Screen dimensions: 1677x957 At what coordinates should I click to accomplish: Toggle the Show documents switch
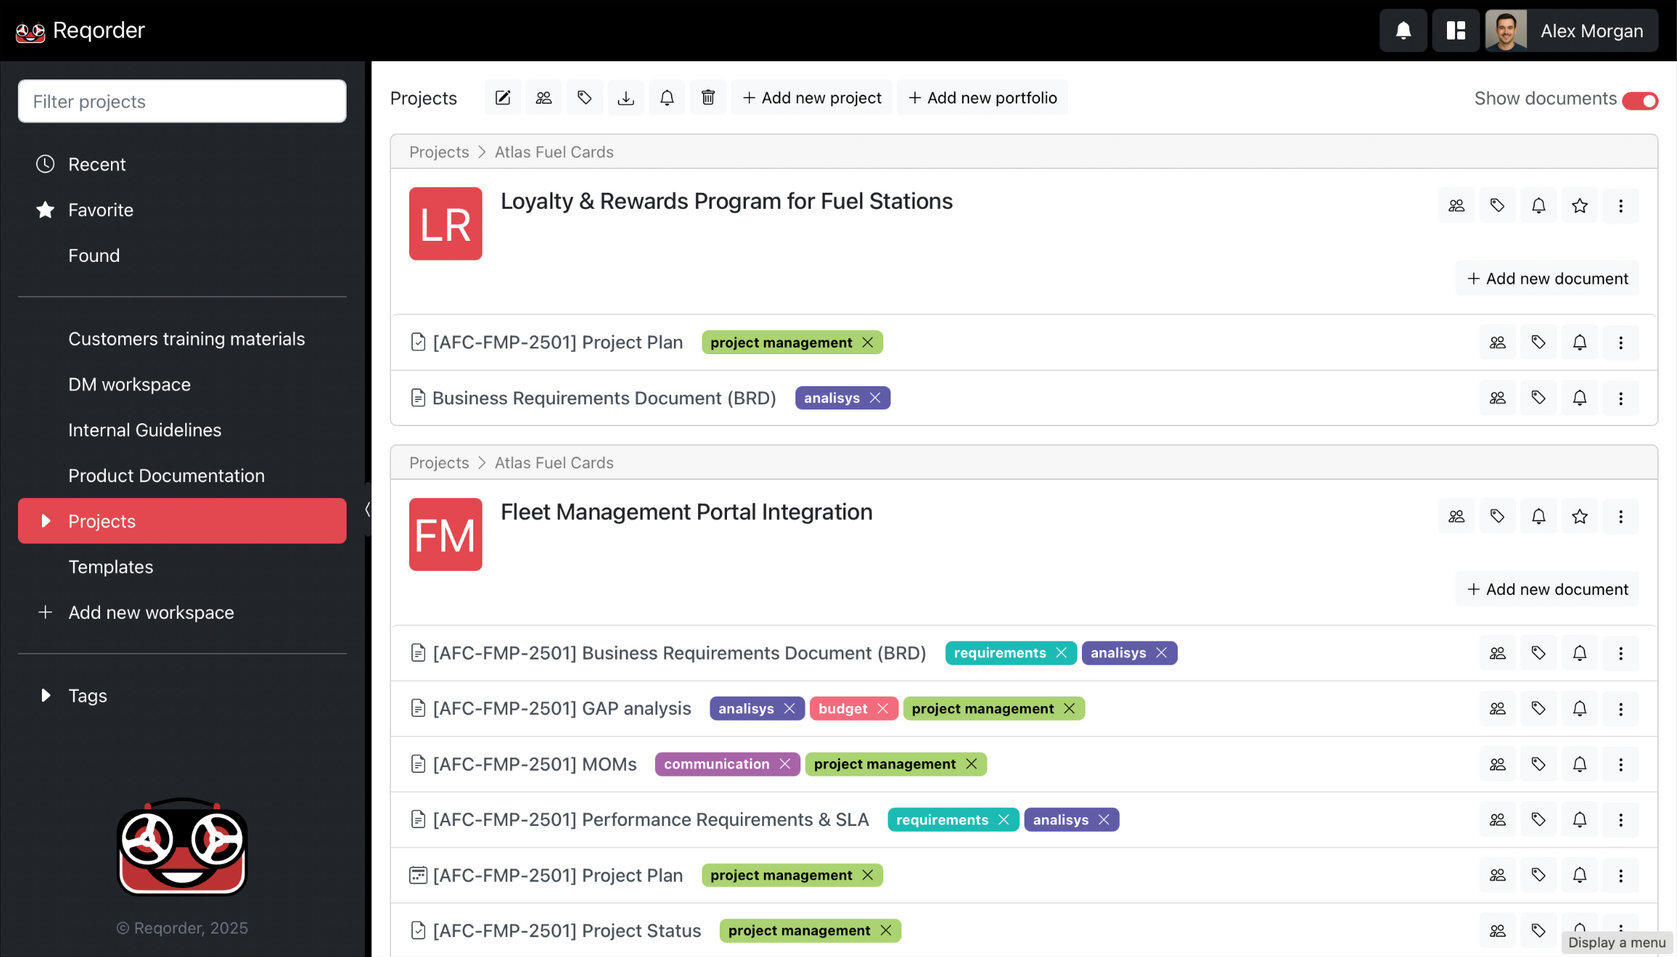click(1640, 100)
